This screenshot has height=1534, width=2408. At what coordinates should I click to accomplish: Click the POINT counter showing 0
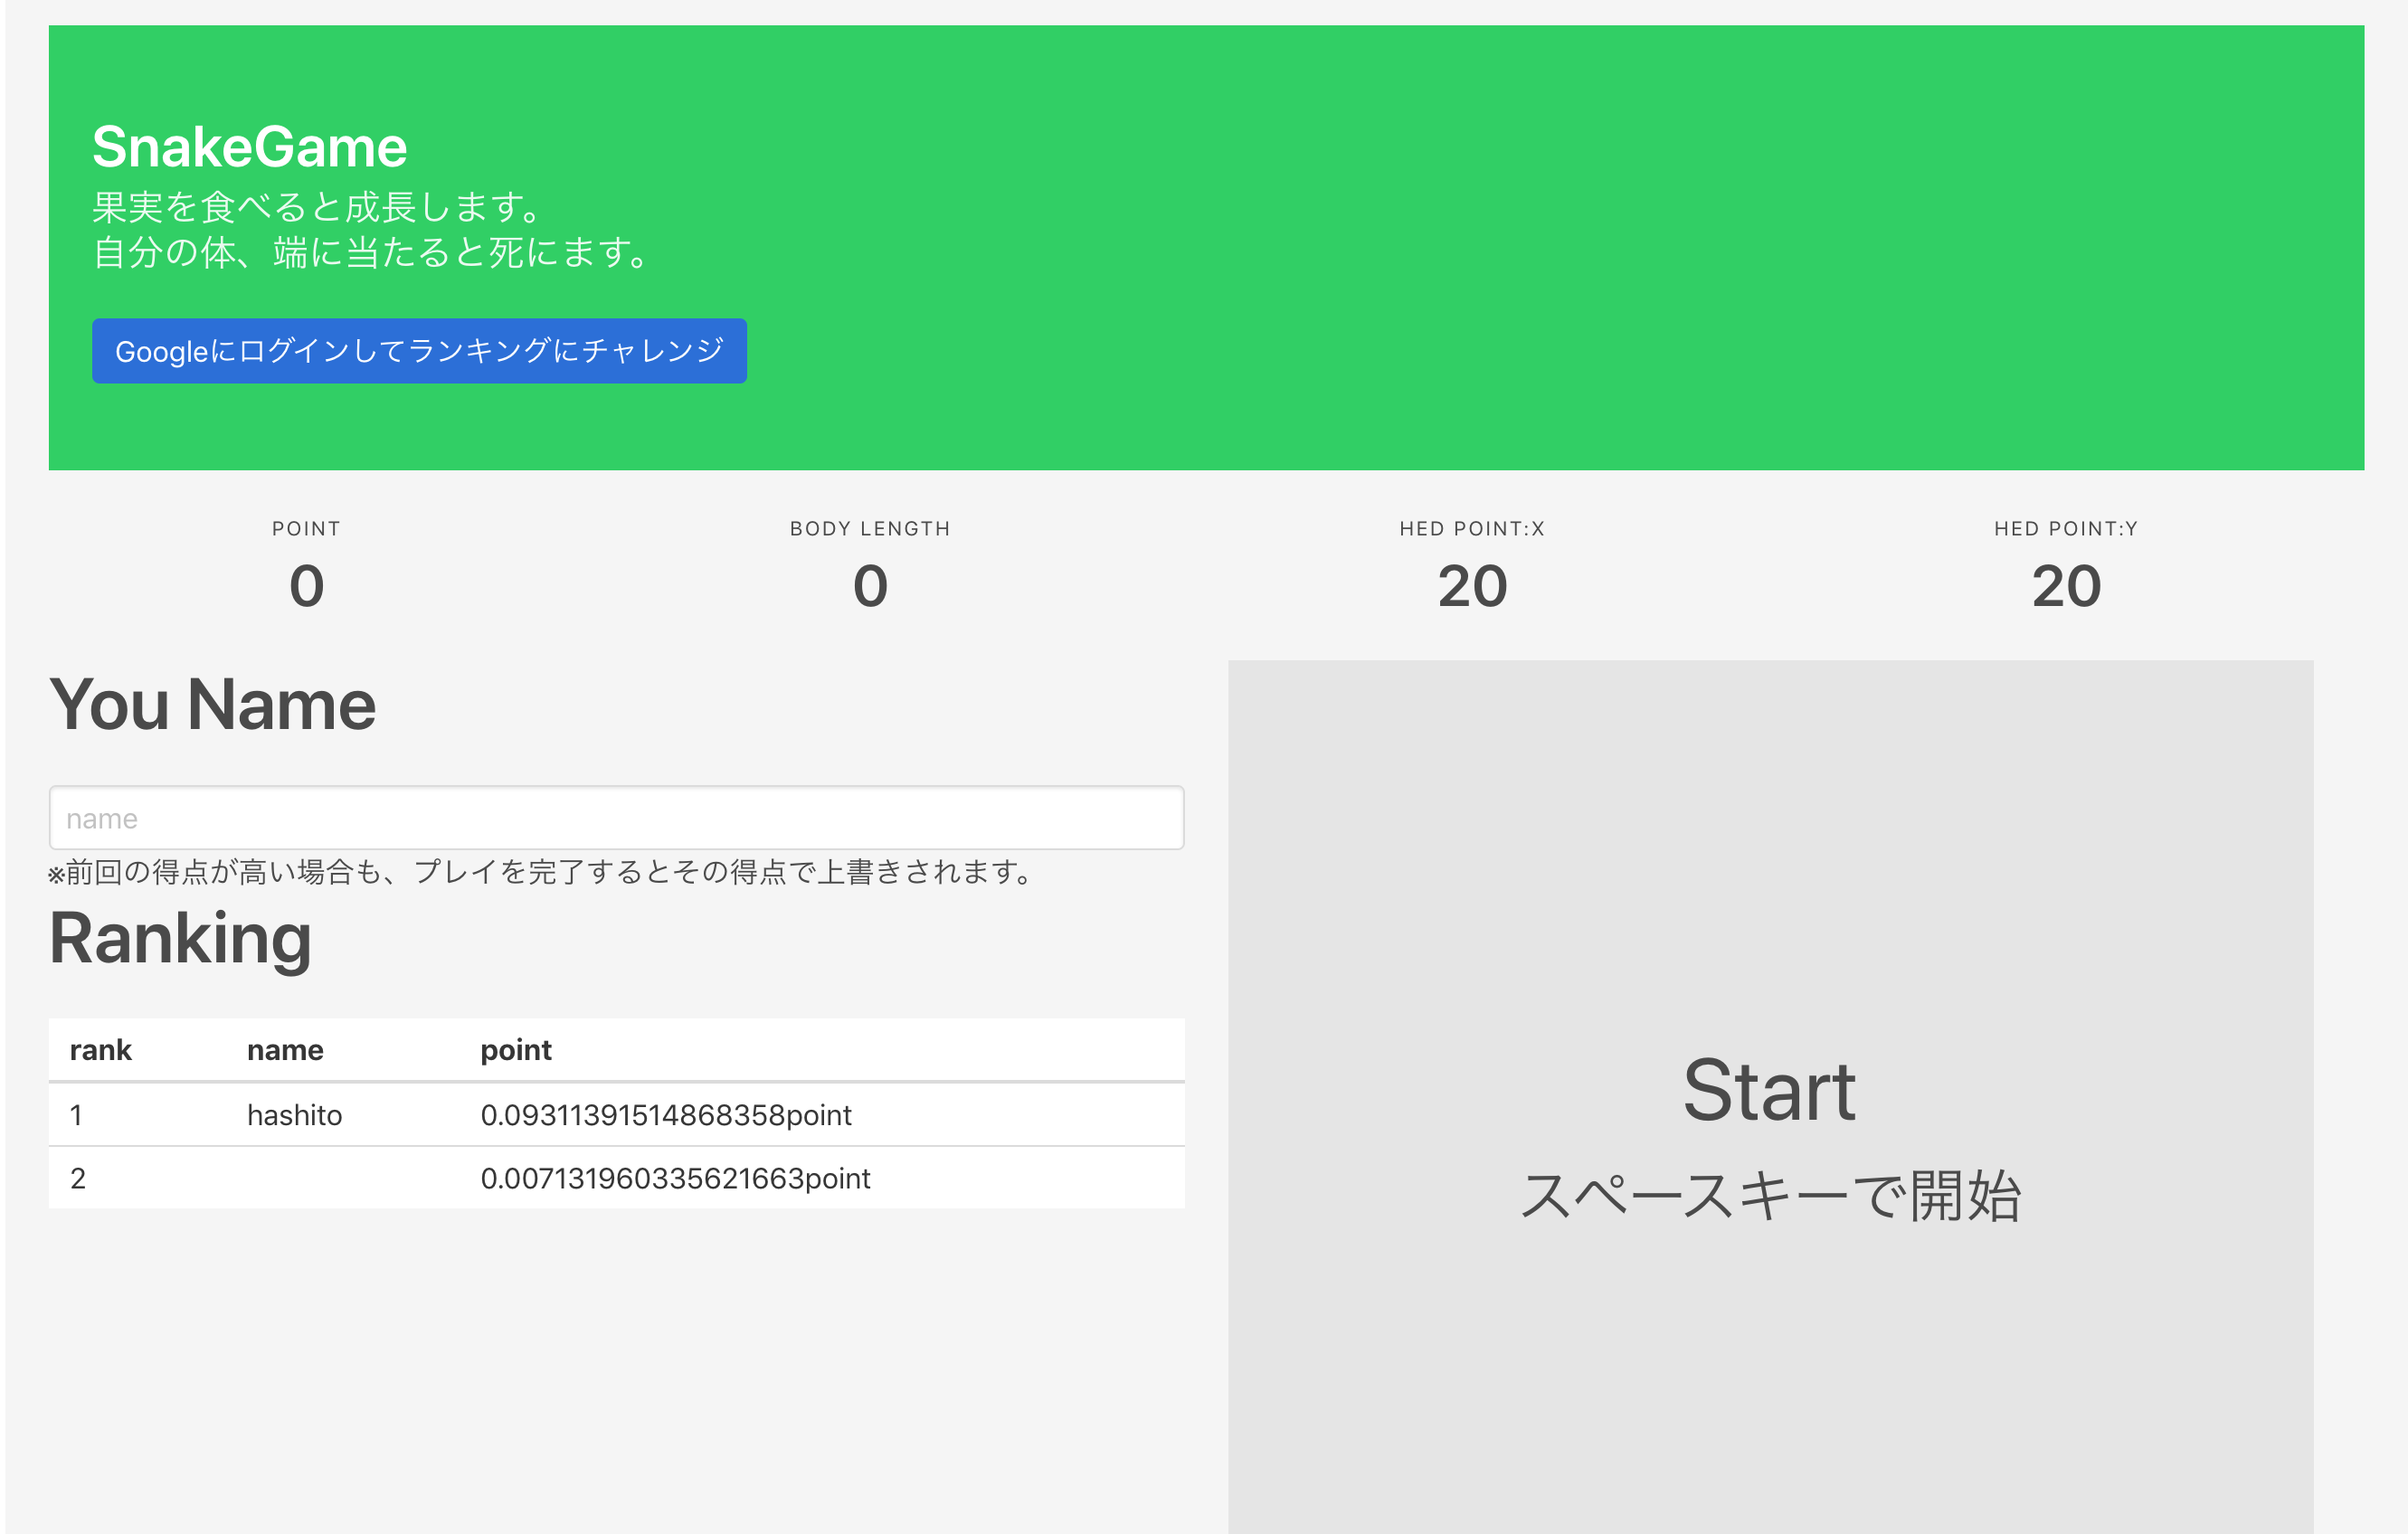pos(305,586)
